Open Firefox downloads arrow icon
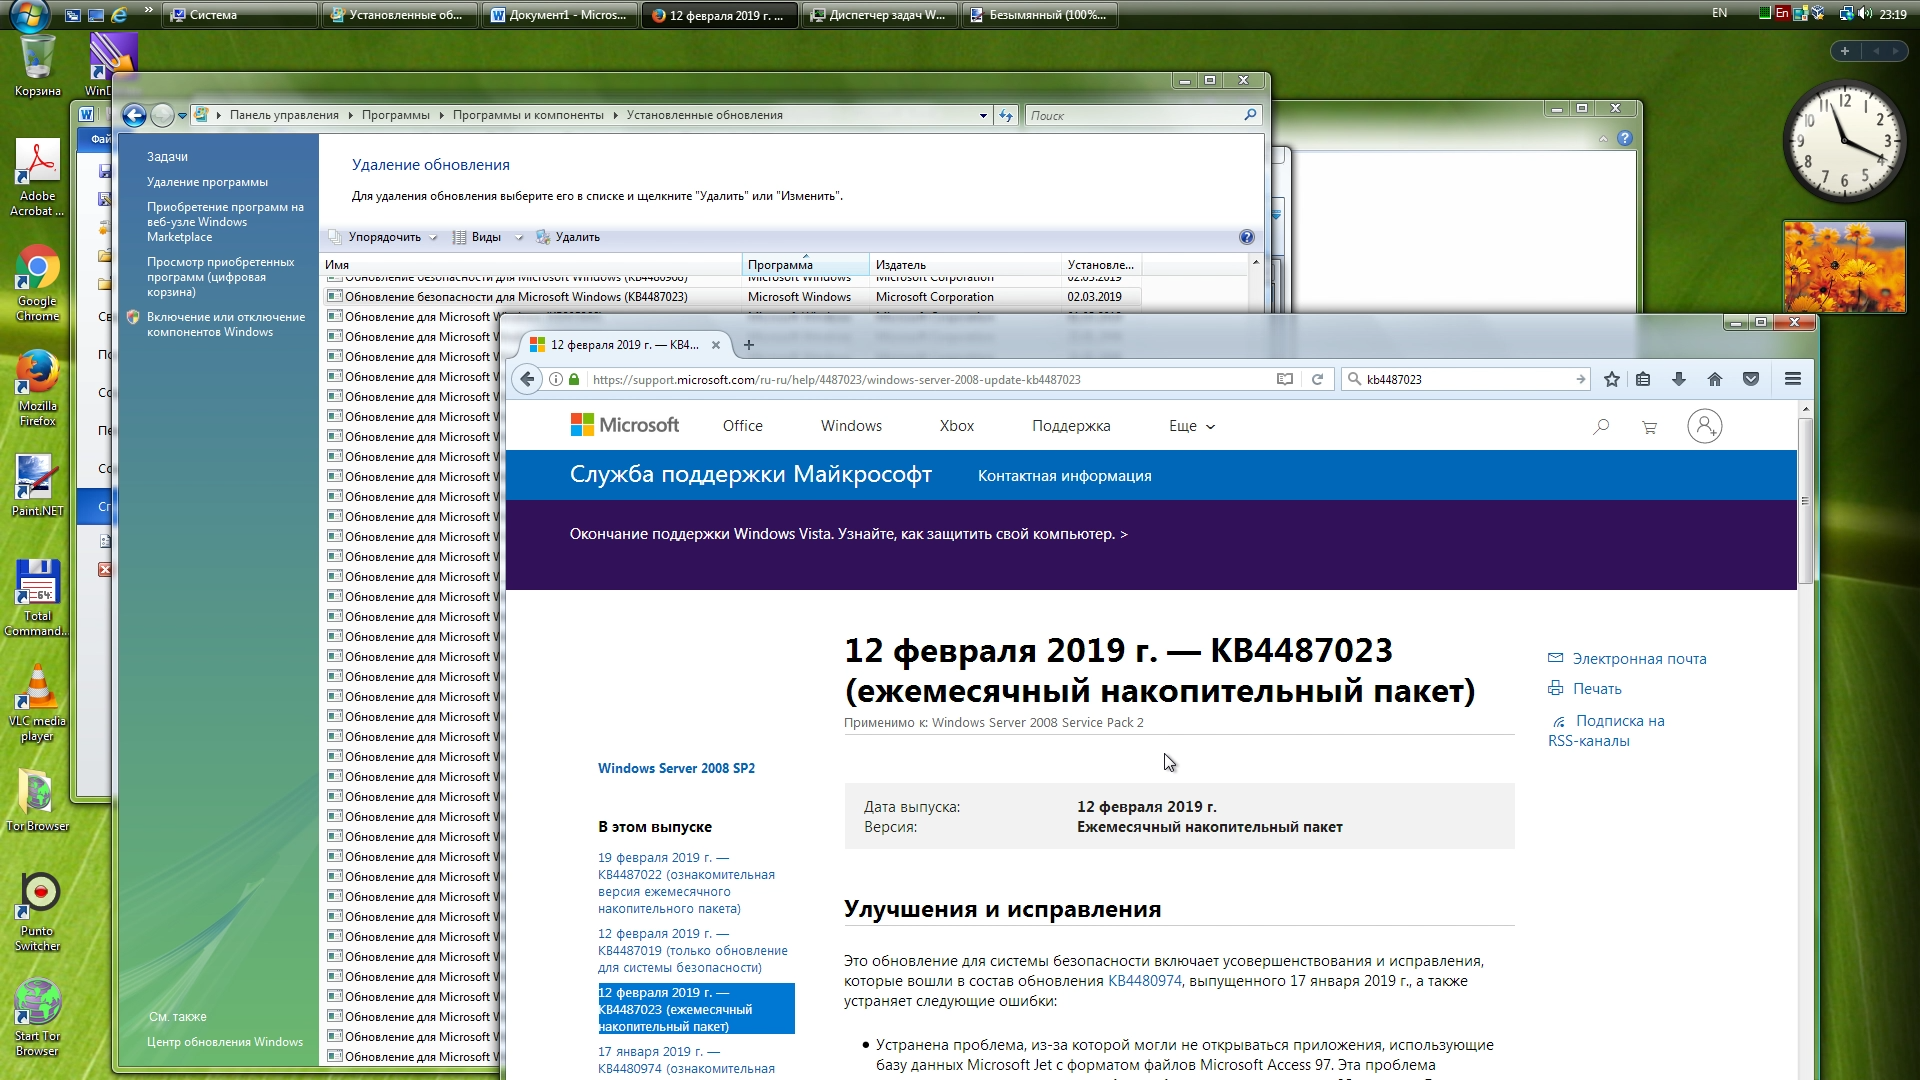Screen dimensions: 1920x1080 pyautogui.click(x=1679, y=379)
